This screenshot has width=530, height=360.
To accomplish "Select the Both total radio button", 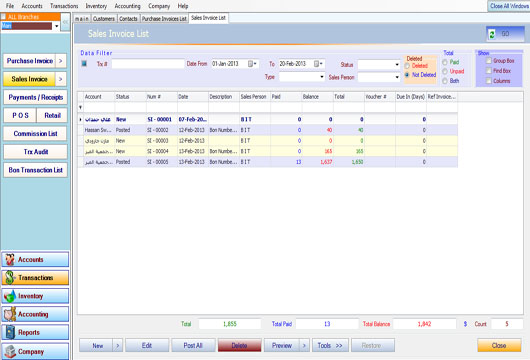I will click(x=445, y=81).
